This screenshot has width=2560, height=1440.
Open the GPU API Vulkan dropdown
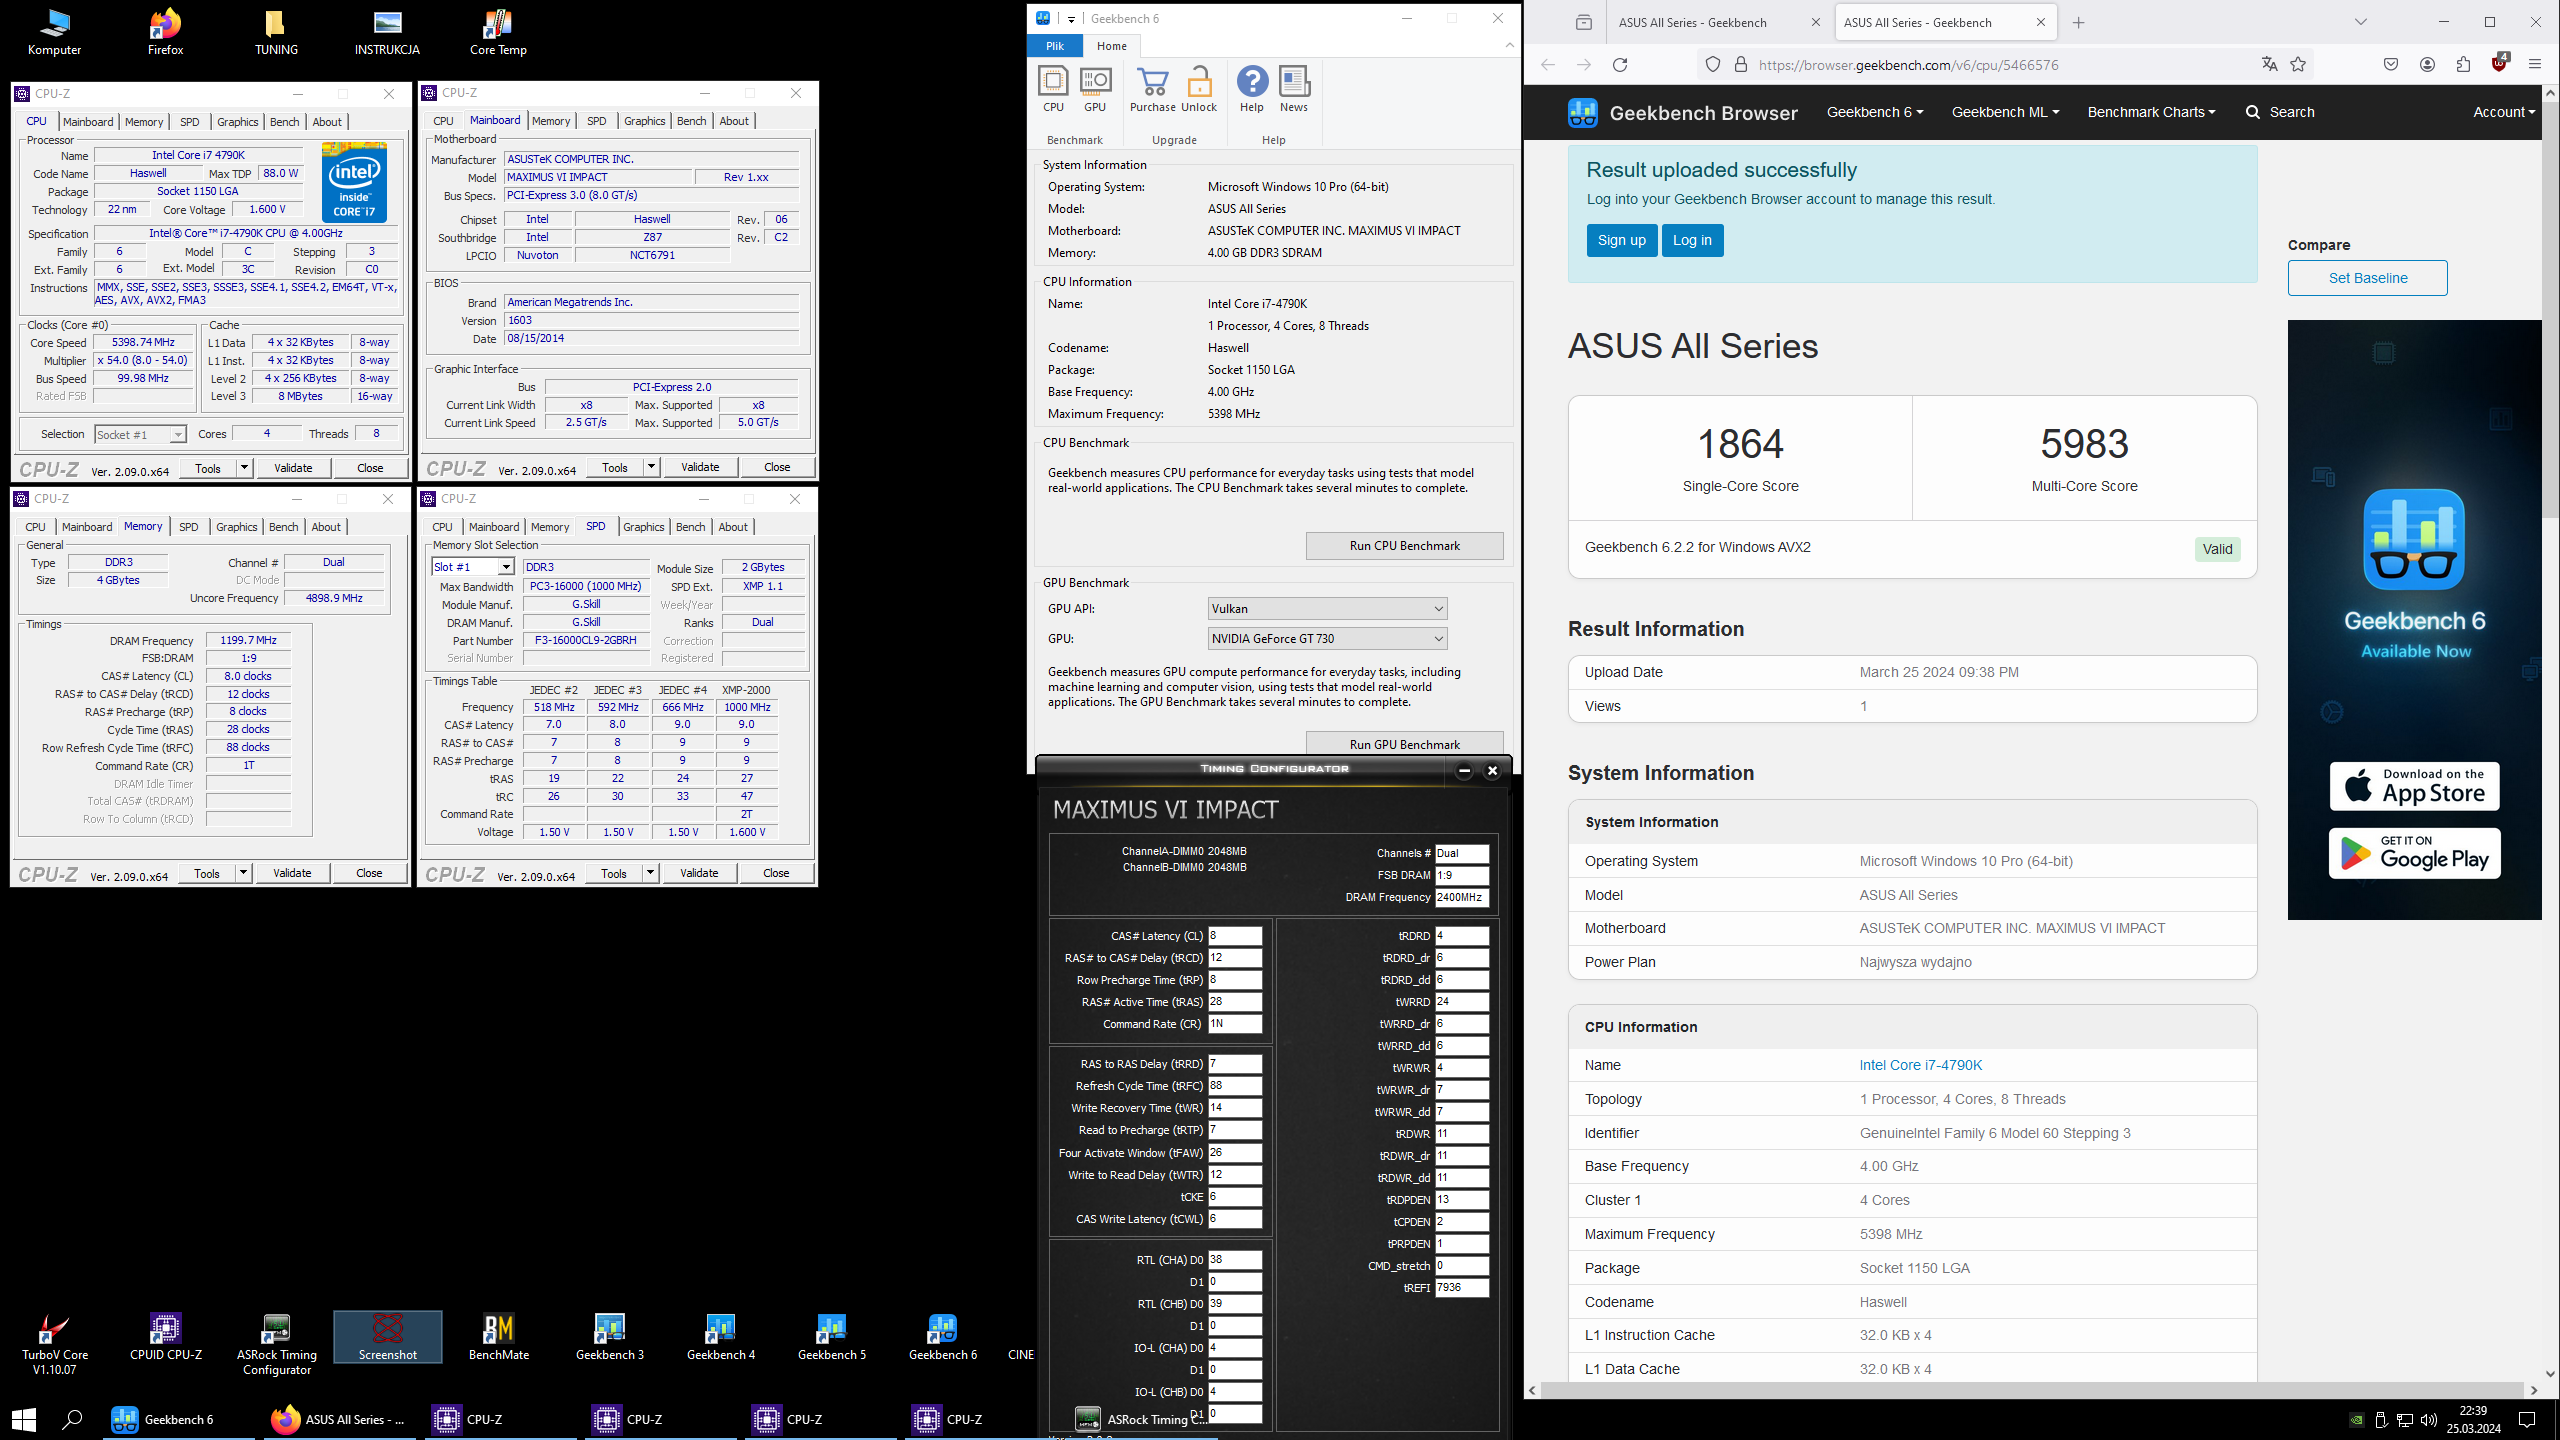1327,608
